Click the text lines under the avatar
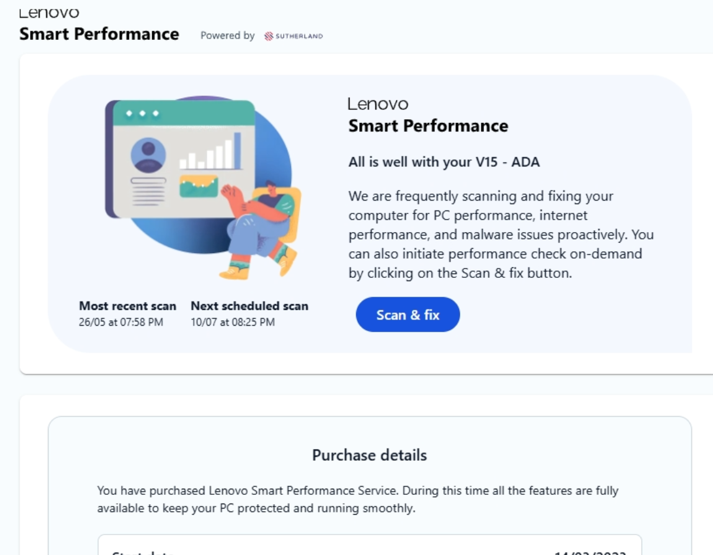This screenshot has width=713, height=556. click(x=148, y=192)
